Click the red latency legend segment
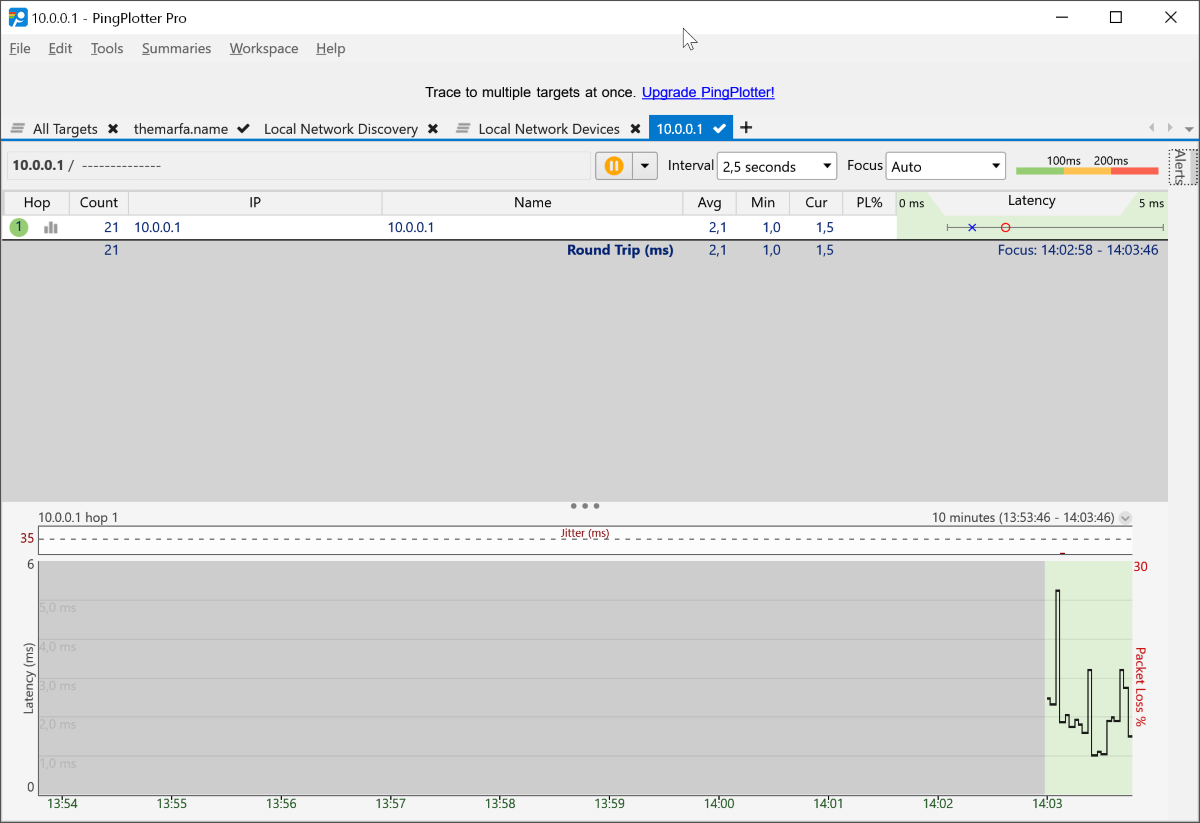1200x823 pixels. coord(1134,171)
